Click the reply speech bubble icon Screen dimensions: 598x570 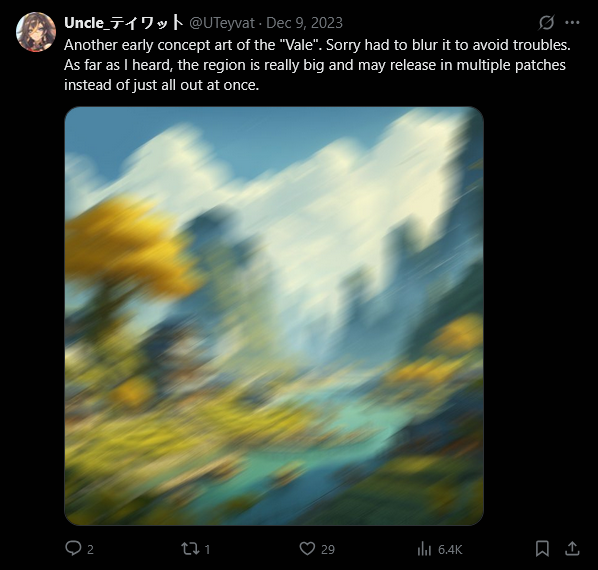click(73, 548)
